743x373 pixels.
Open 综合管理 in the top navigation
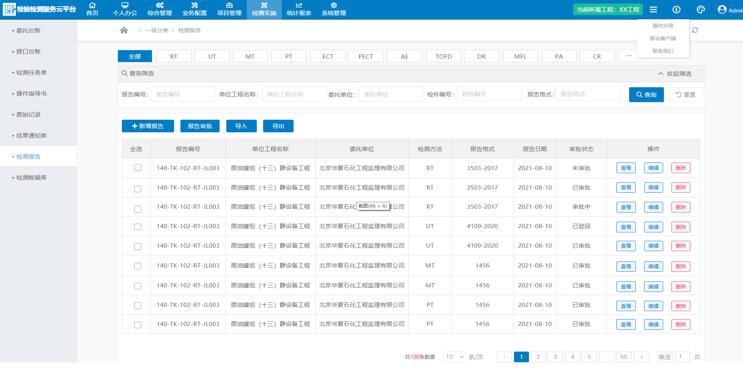coord(160,9)
